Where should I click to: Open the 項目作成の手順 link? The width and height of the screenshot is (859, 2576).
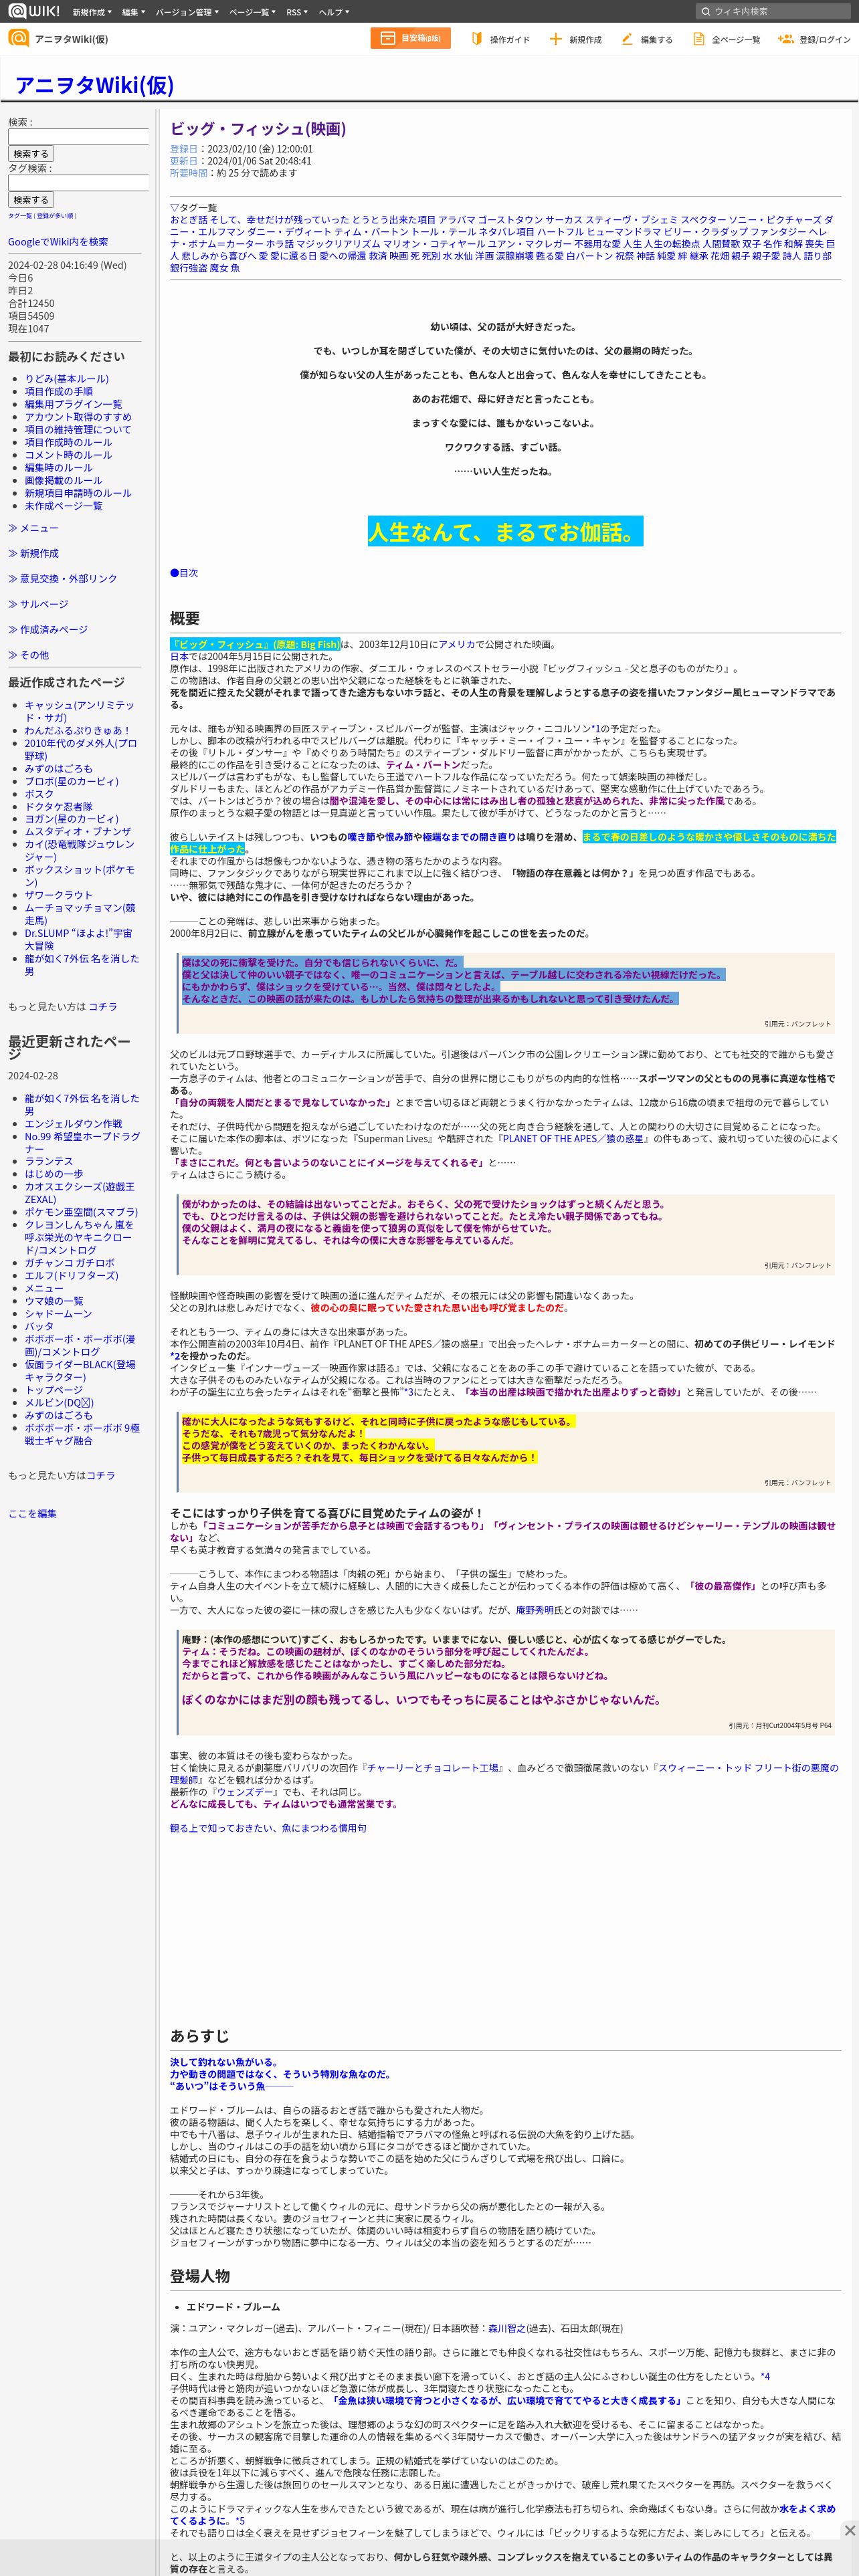click(x=59, y=391)
